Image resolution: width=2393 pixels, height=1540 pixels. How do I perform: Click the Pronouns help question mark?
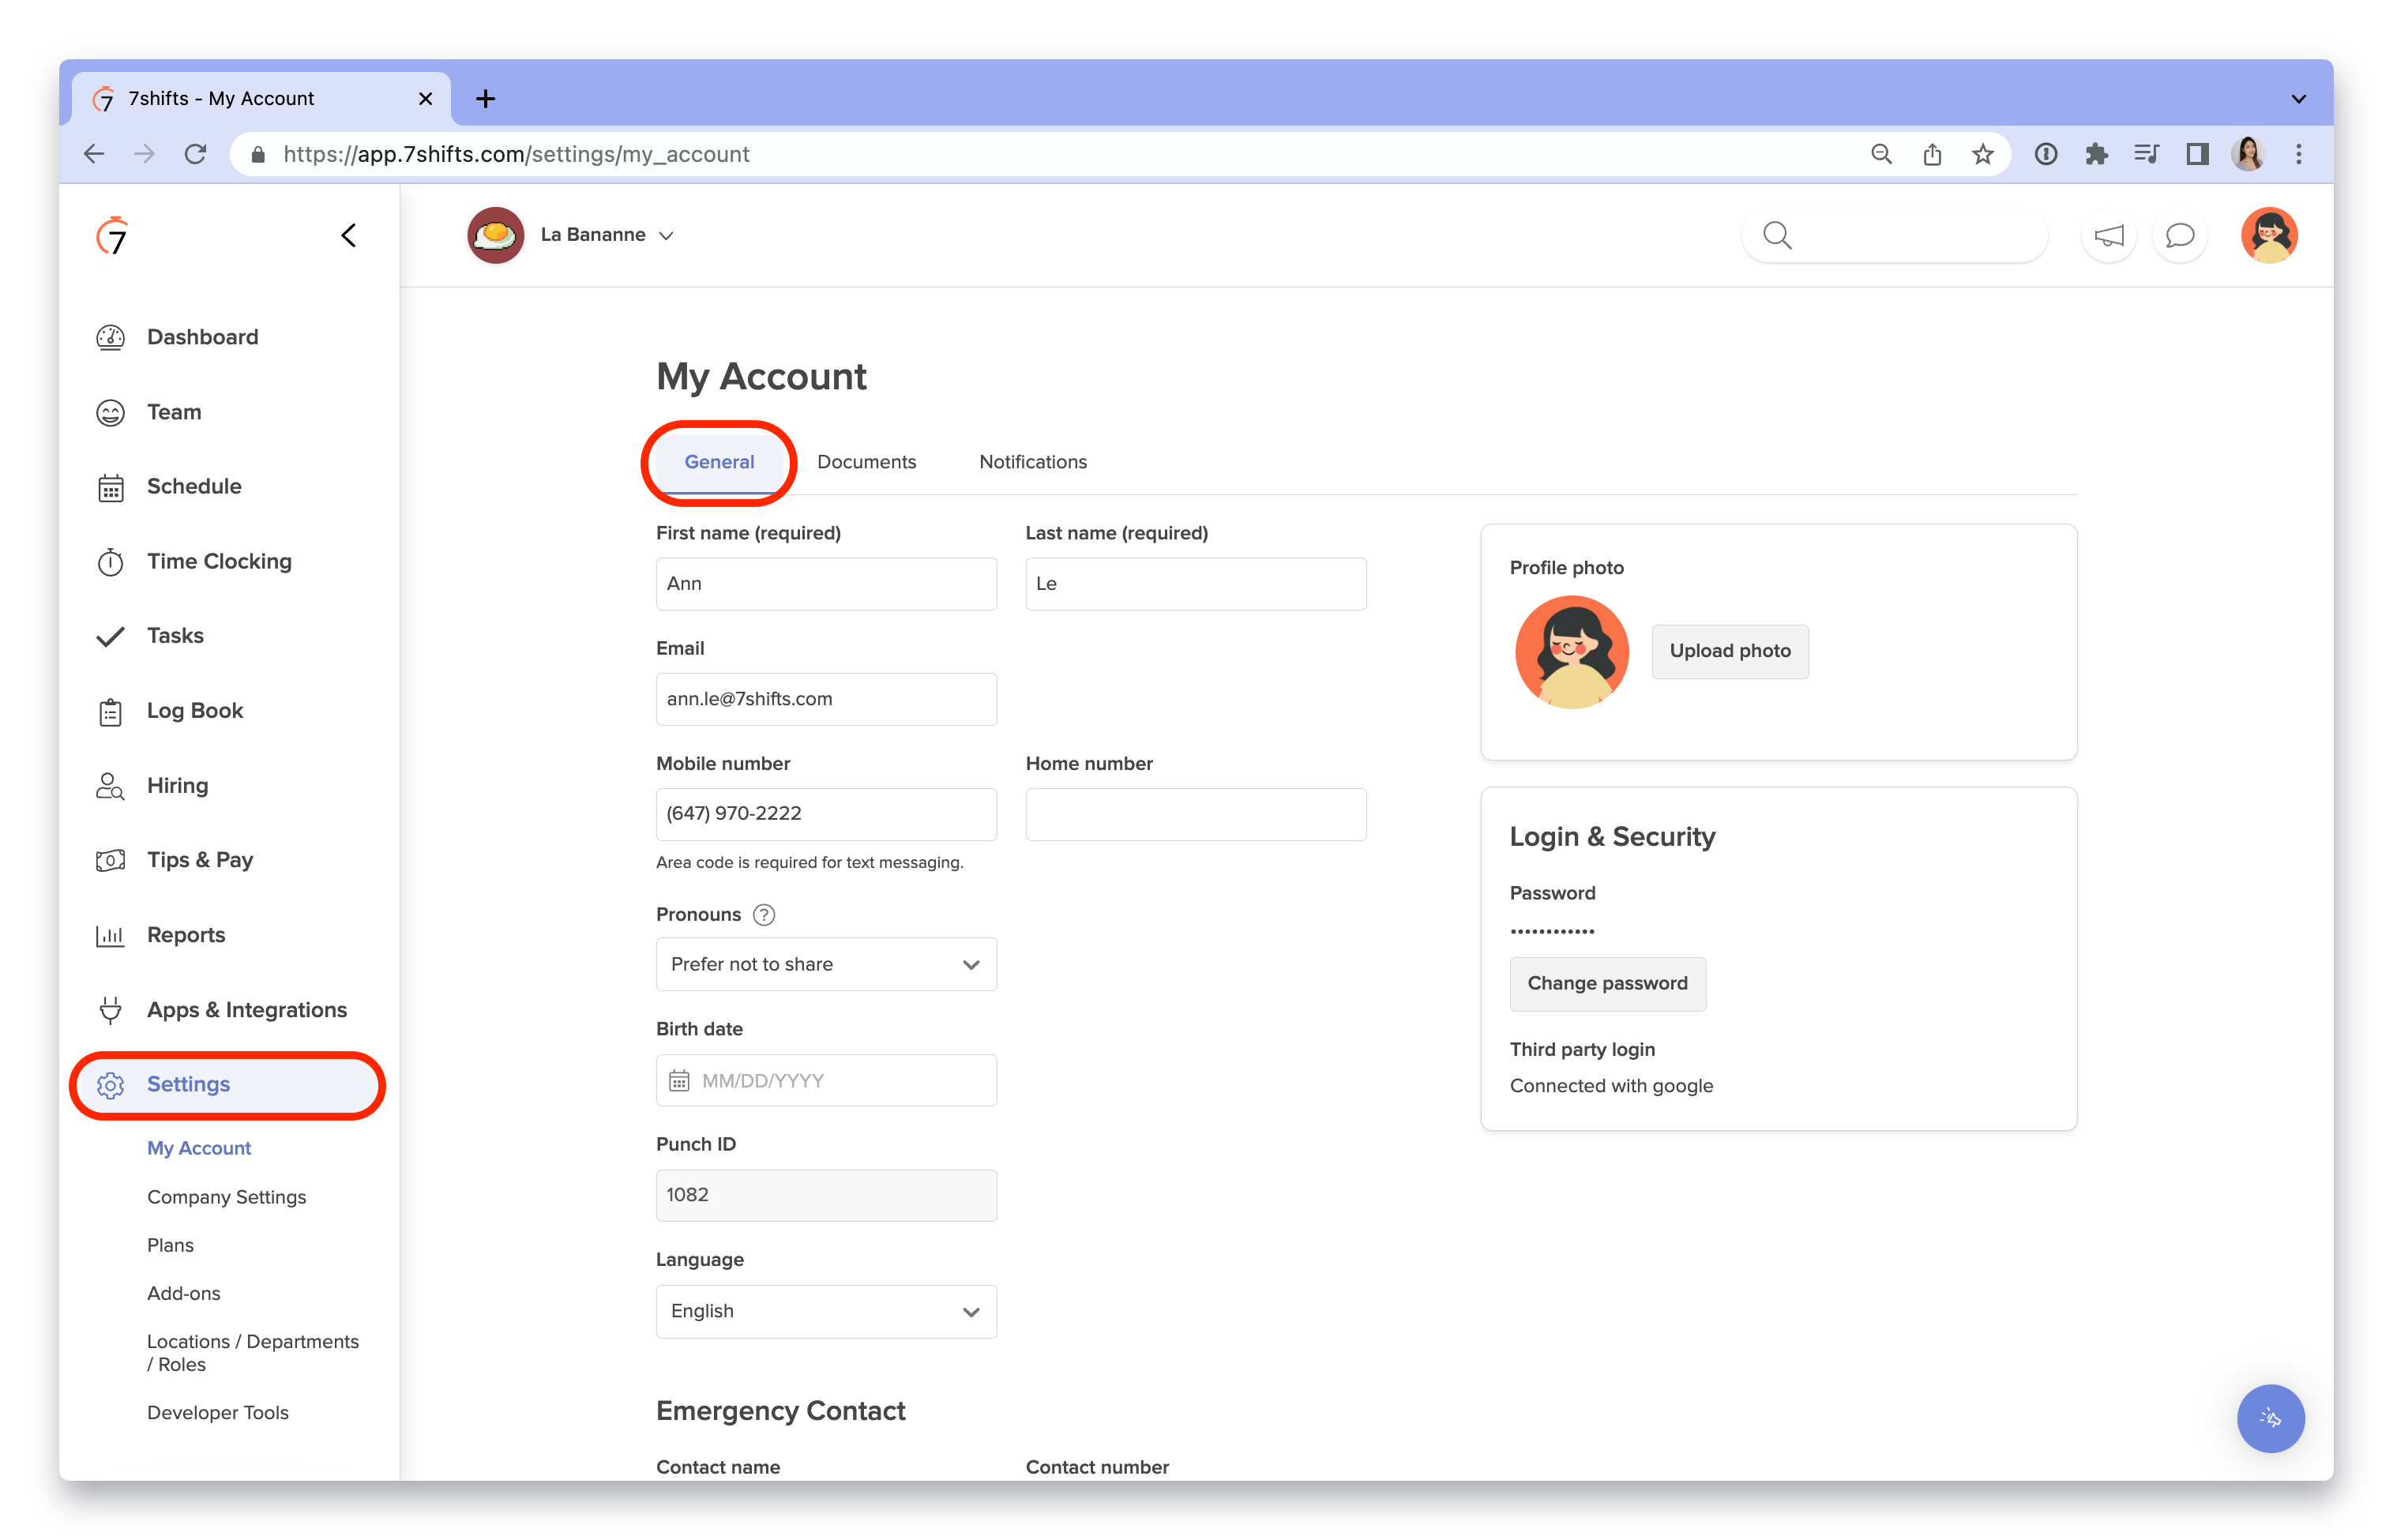(764, 915)
